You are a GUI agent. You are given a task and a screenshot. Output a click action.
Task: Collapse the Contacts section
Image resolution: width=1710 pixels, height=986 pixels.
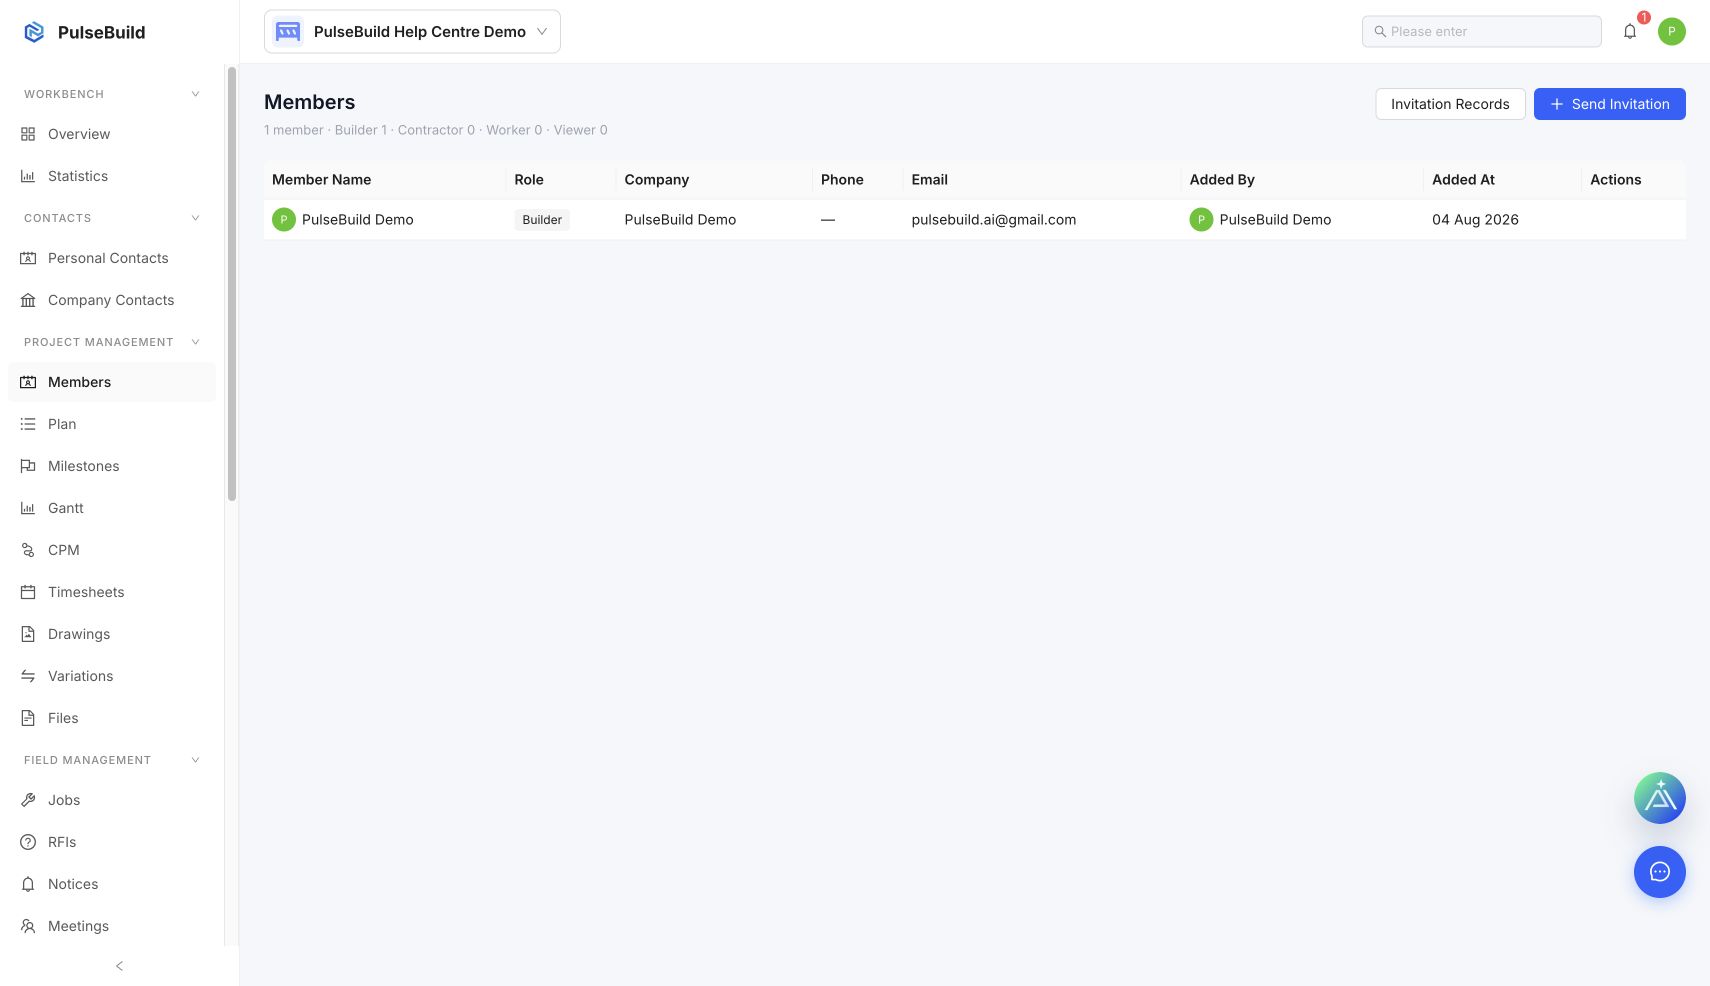point(195,218)
